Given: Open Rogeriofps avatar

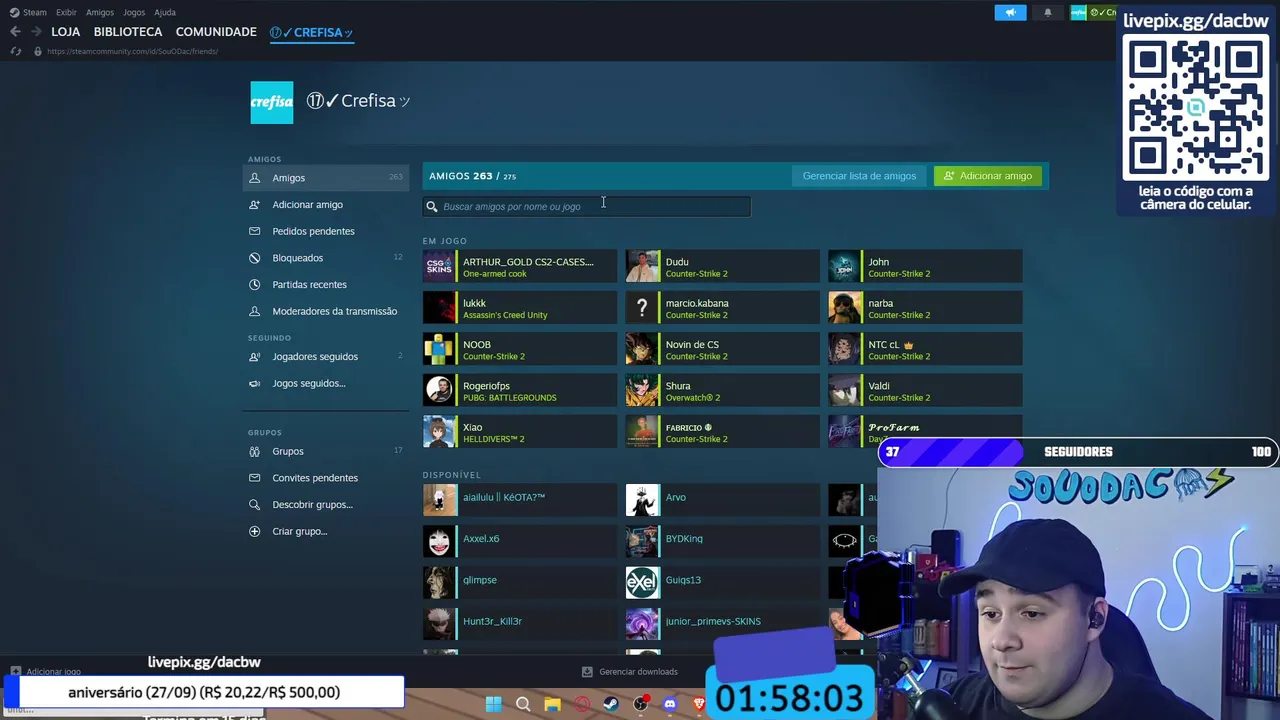Looking at the screenshot, I should point(439,391).
